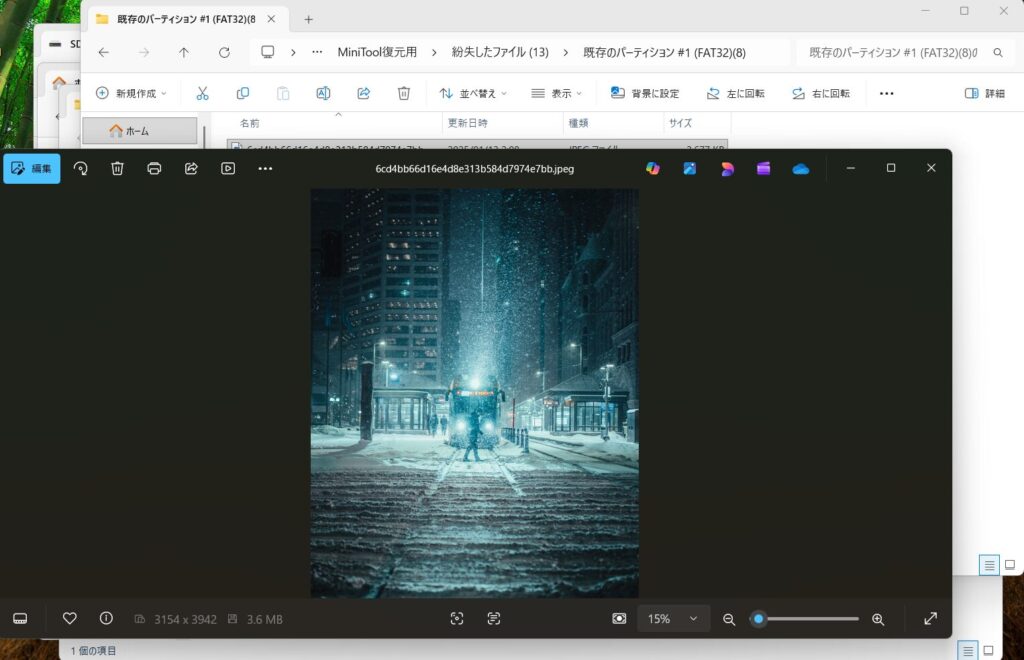Delete the photo with the trash icon
This screenshot has height=660, width=1024.
click(x=117, y=169)
